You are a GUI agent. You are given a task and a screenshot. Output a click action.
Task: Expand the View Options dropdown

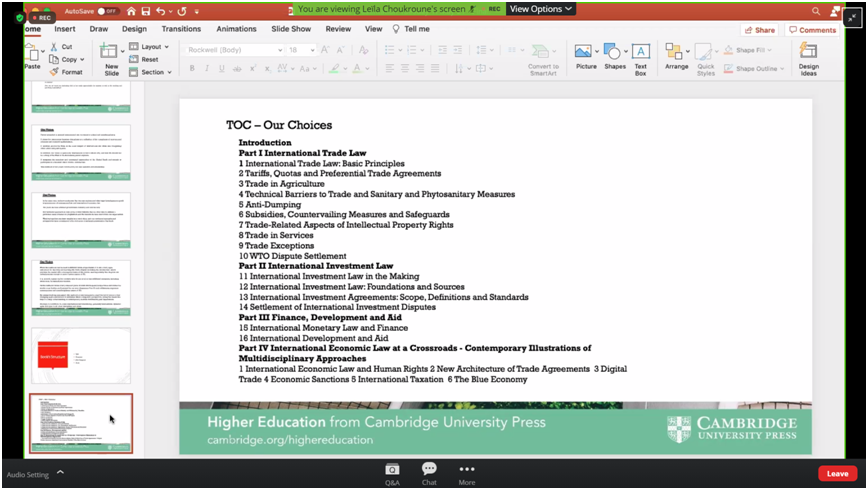[541, 9]
